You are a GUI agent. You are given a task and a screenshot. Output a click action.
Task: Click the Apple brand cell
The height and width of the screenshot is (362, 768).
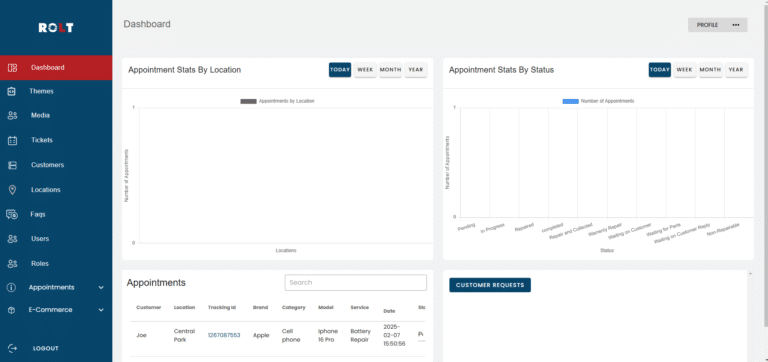coord(261,336)
